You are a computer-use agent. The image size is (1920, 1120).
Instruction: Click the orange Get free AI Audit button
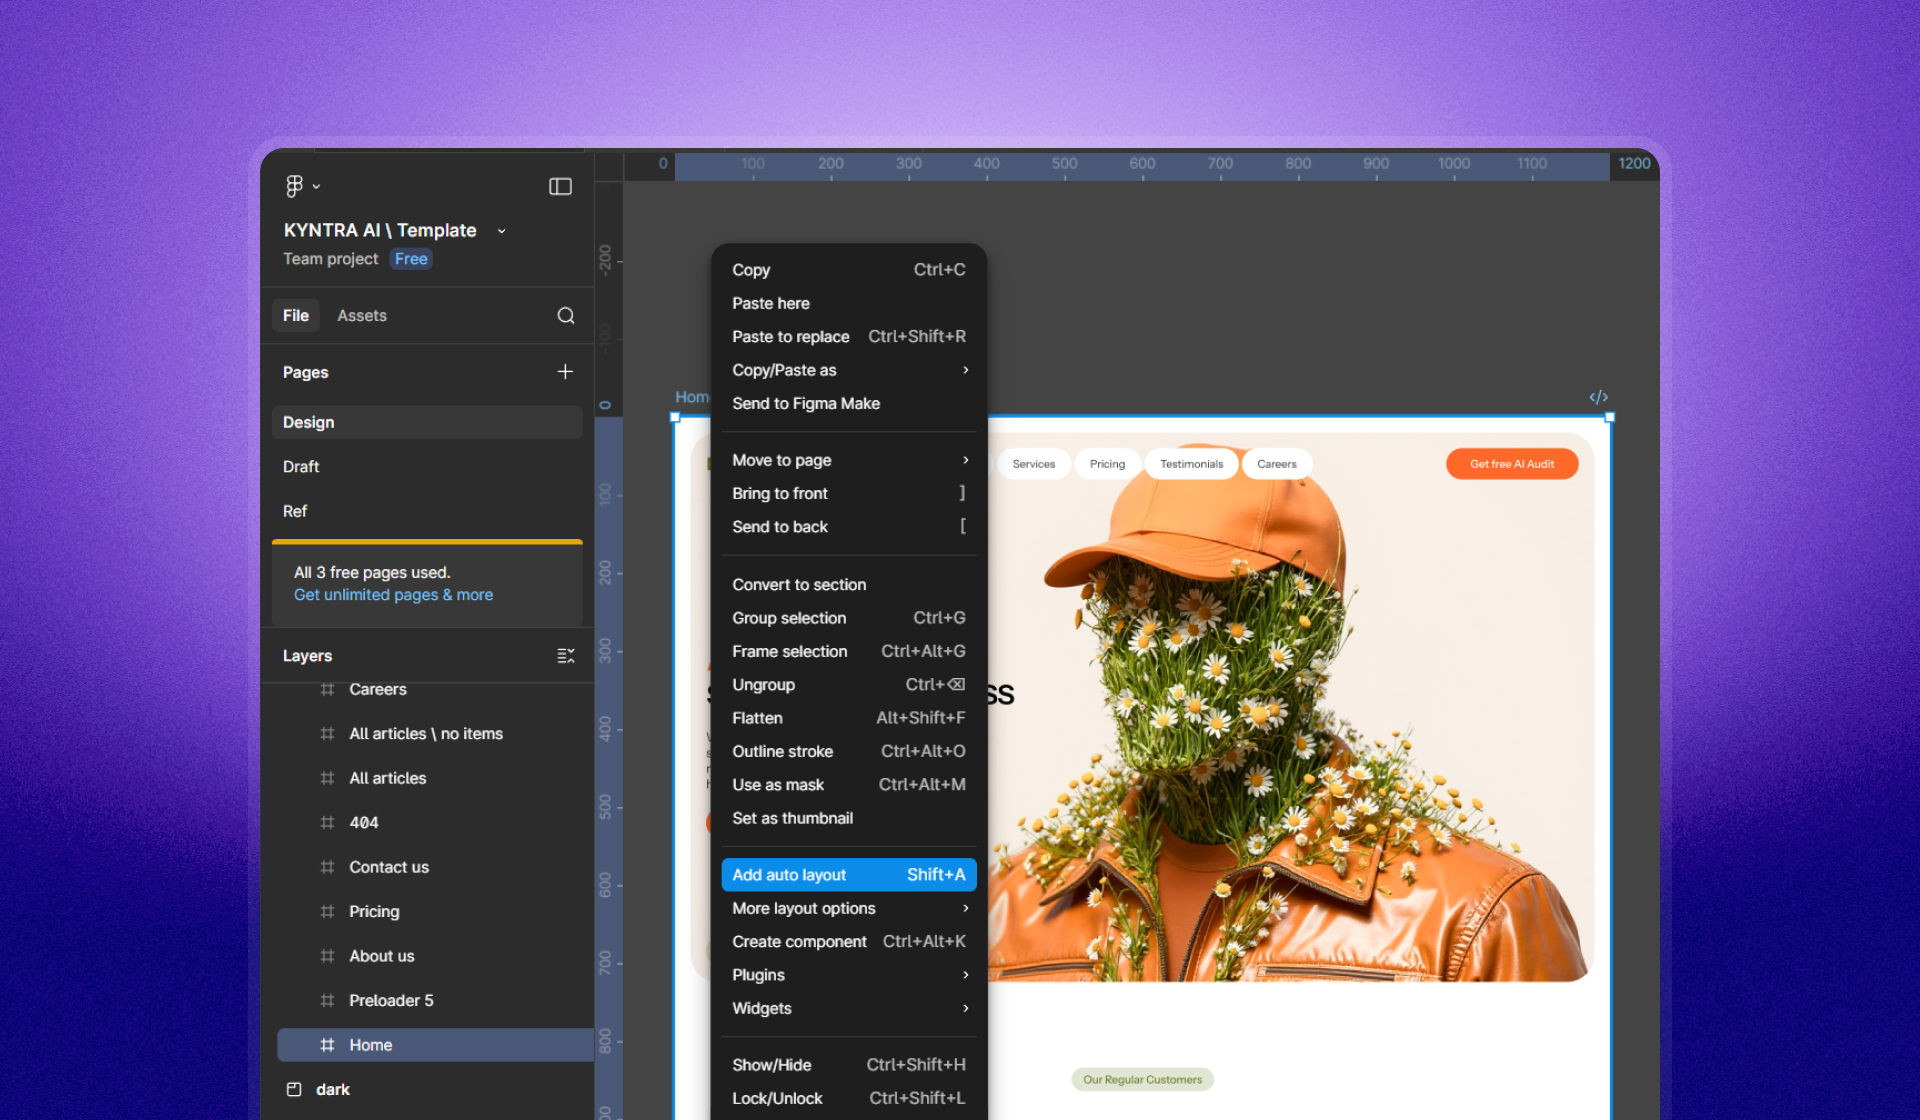(x=1511, y=464)
